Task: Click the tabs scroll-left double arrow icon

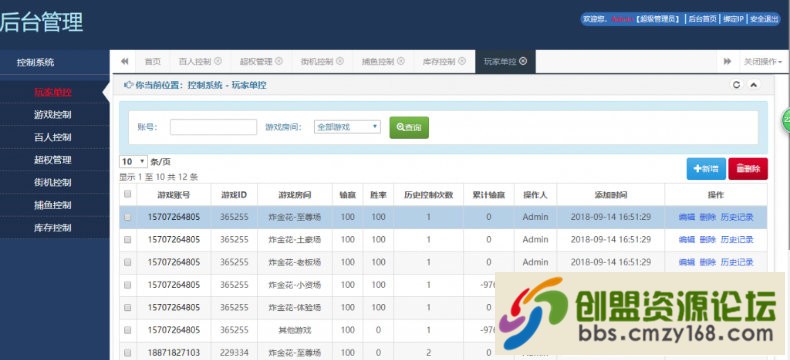Action: [x=124, y=61]
